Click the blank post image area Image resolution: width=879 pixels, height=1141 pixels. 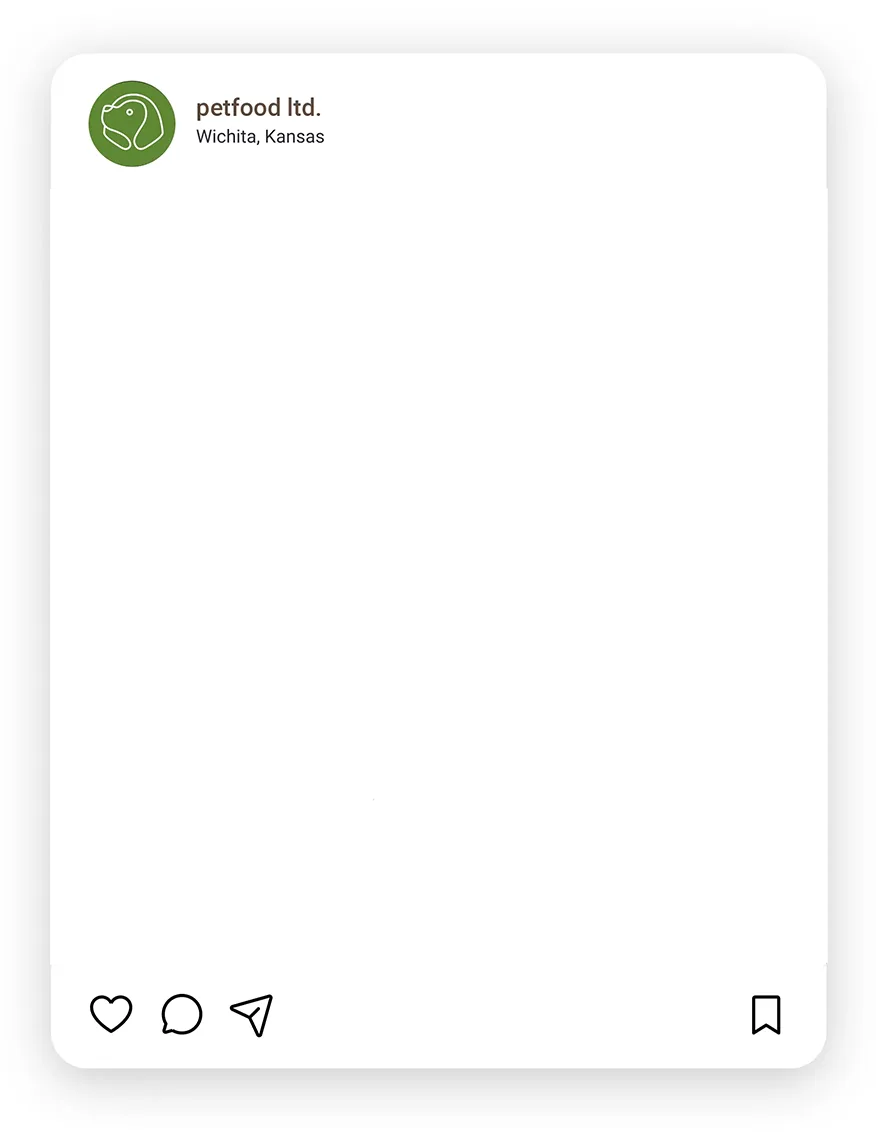[439, 576]
